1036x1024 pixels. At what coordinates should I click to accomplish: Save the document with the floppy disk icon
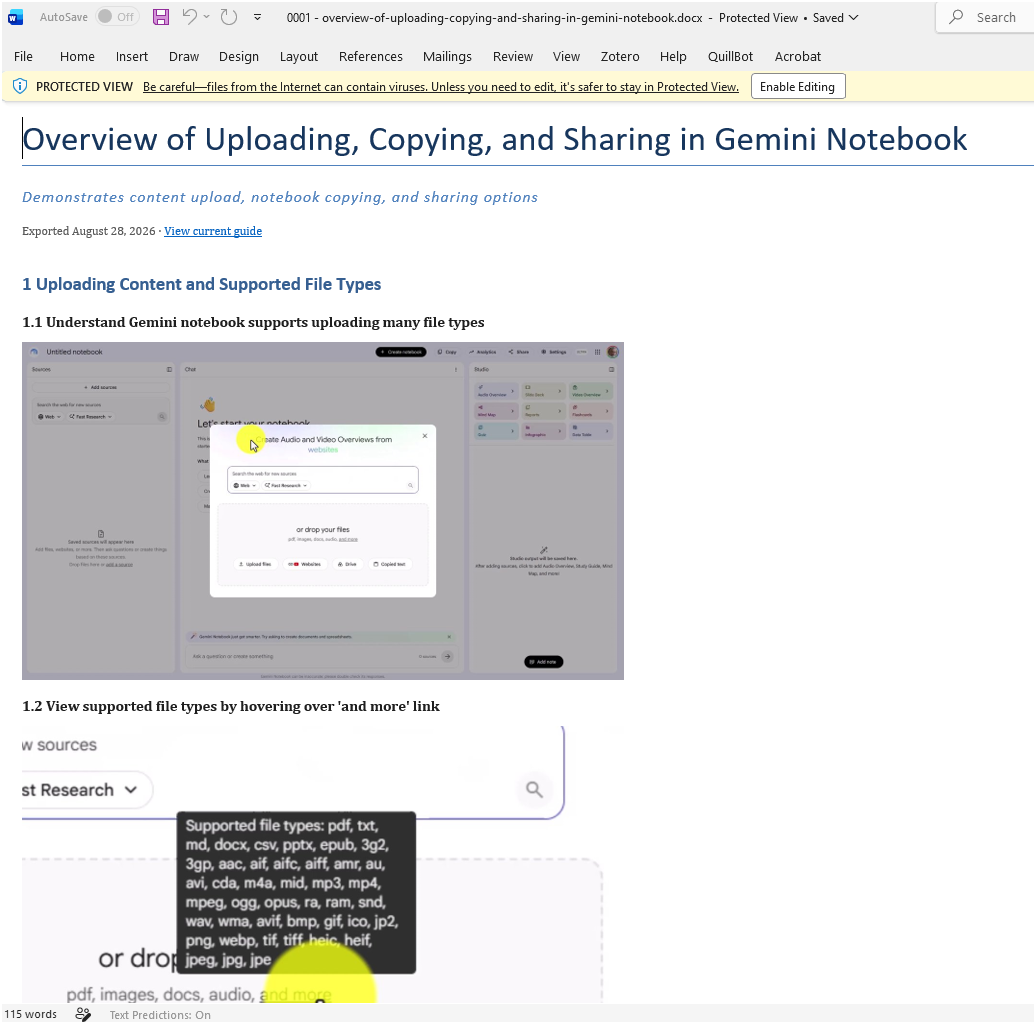(161, 17)
